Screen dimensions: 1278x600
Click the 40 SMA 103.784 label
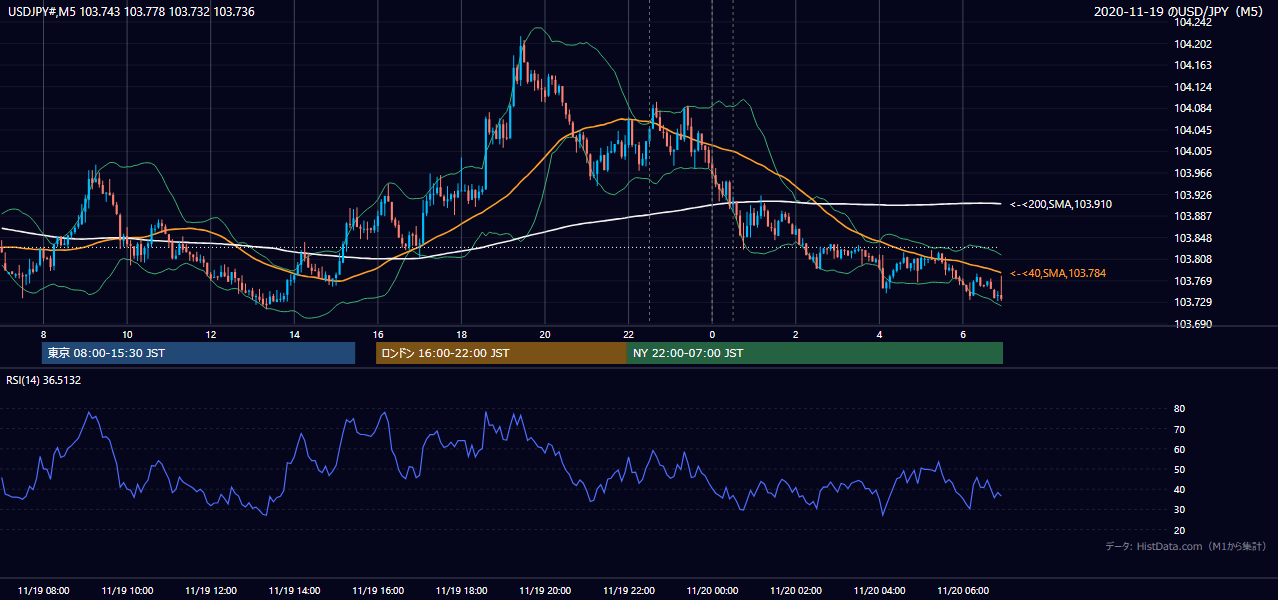[x=1058, y=273]
